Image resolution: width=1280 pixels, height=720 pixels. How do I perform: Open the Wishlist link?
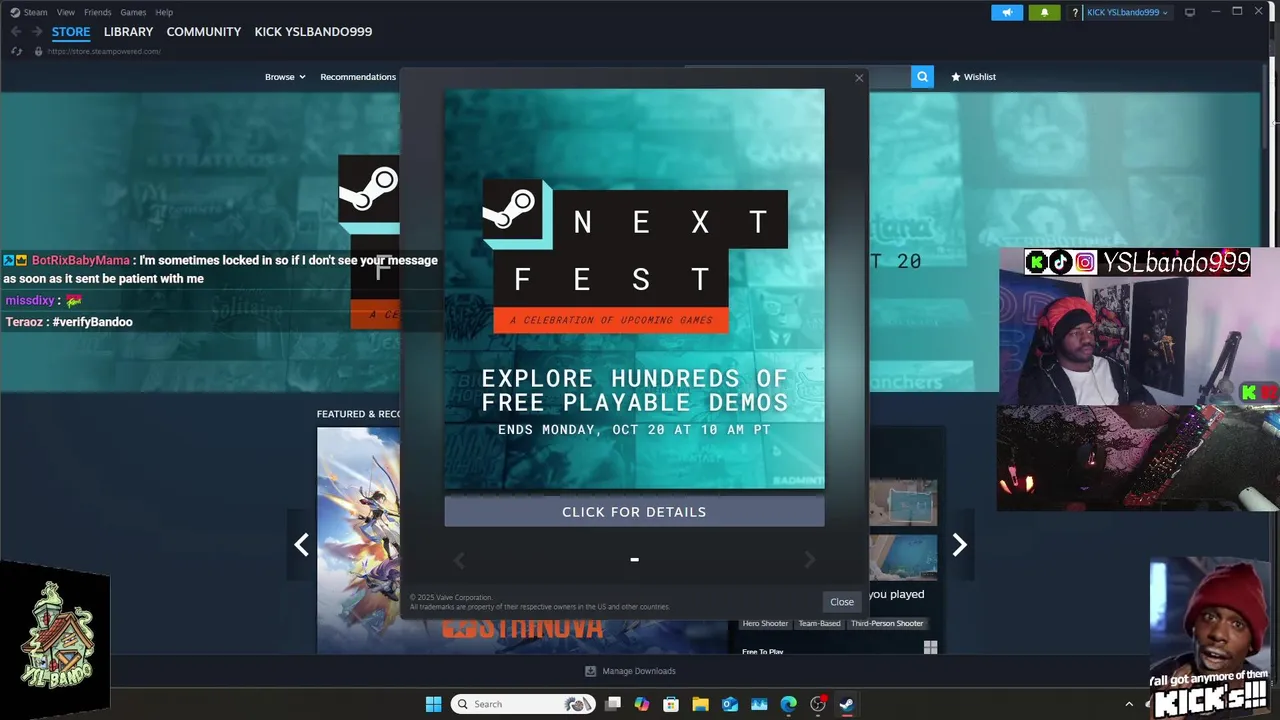973,77
